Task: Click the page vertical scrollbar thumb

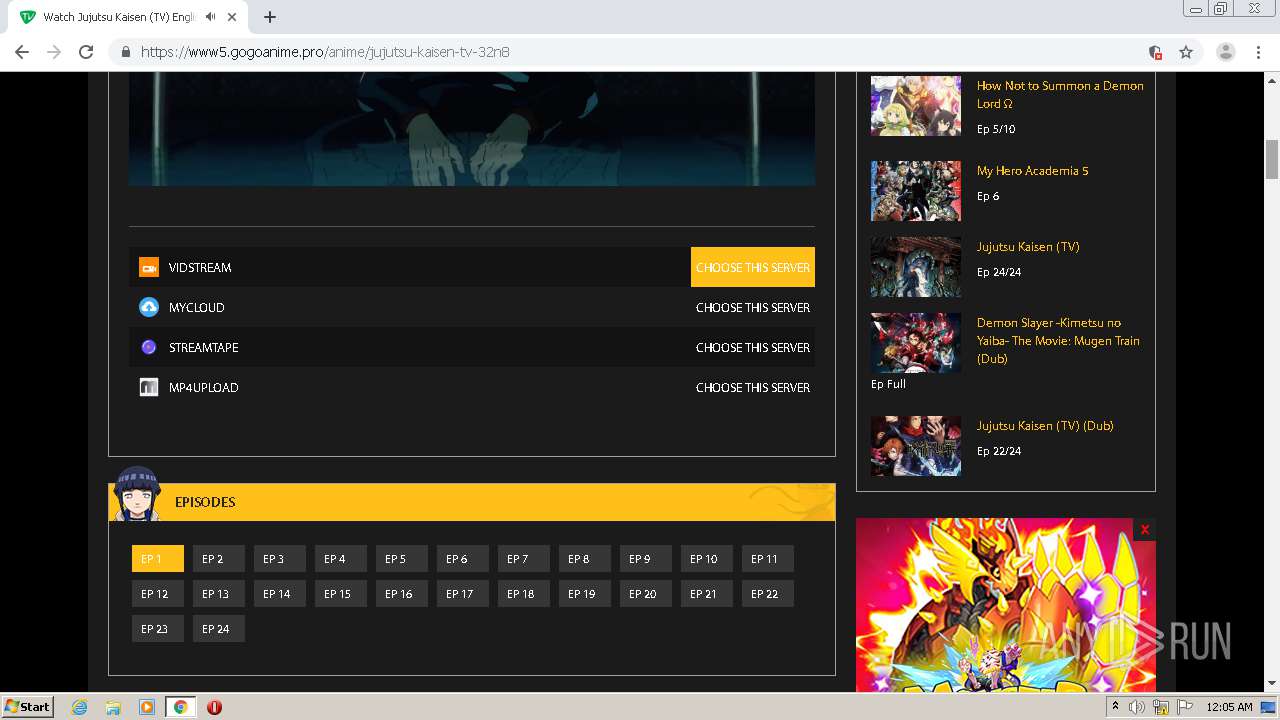Action: tap(1272, 159)
